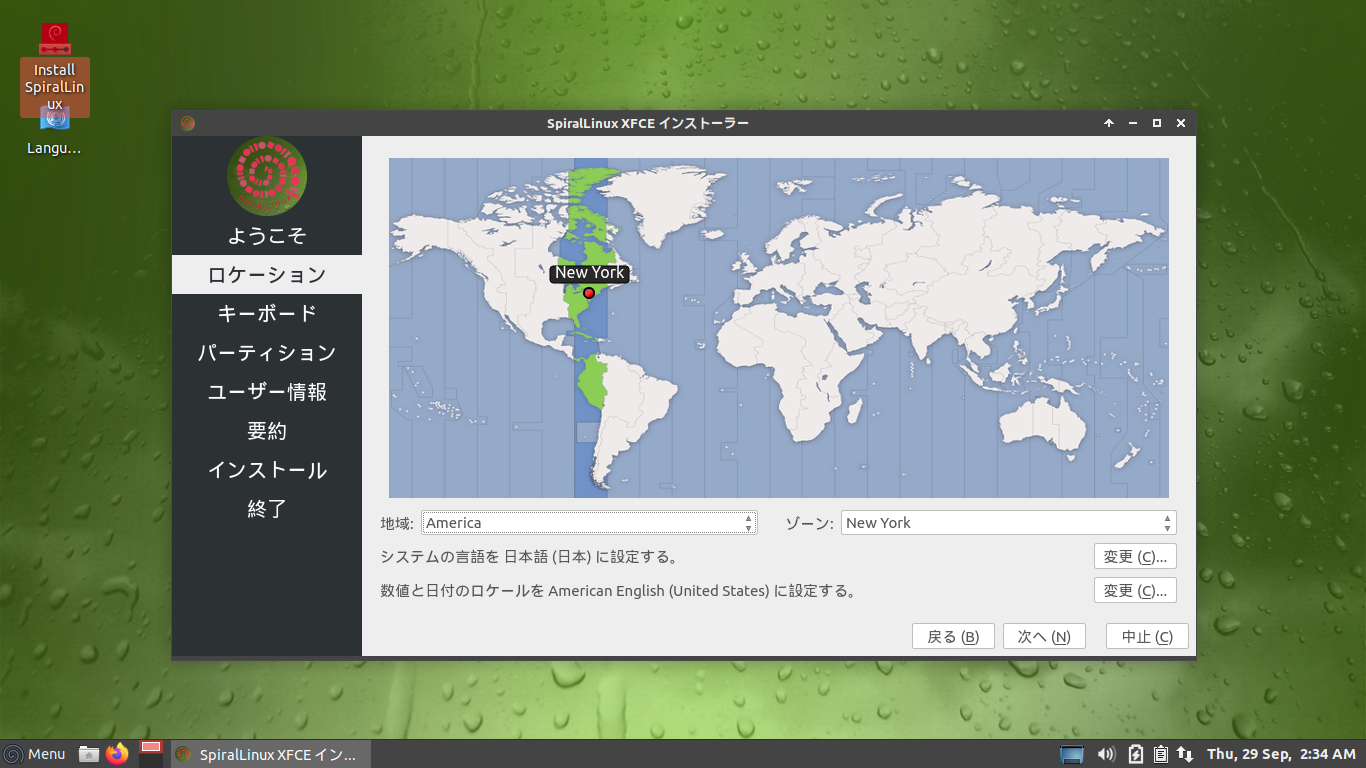This screenshot has width=1366, height=768.
Task: Click 変更 button for system language
Action: [1135, 557]
